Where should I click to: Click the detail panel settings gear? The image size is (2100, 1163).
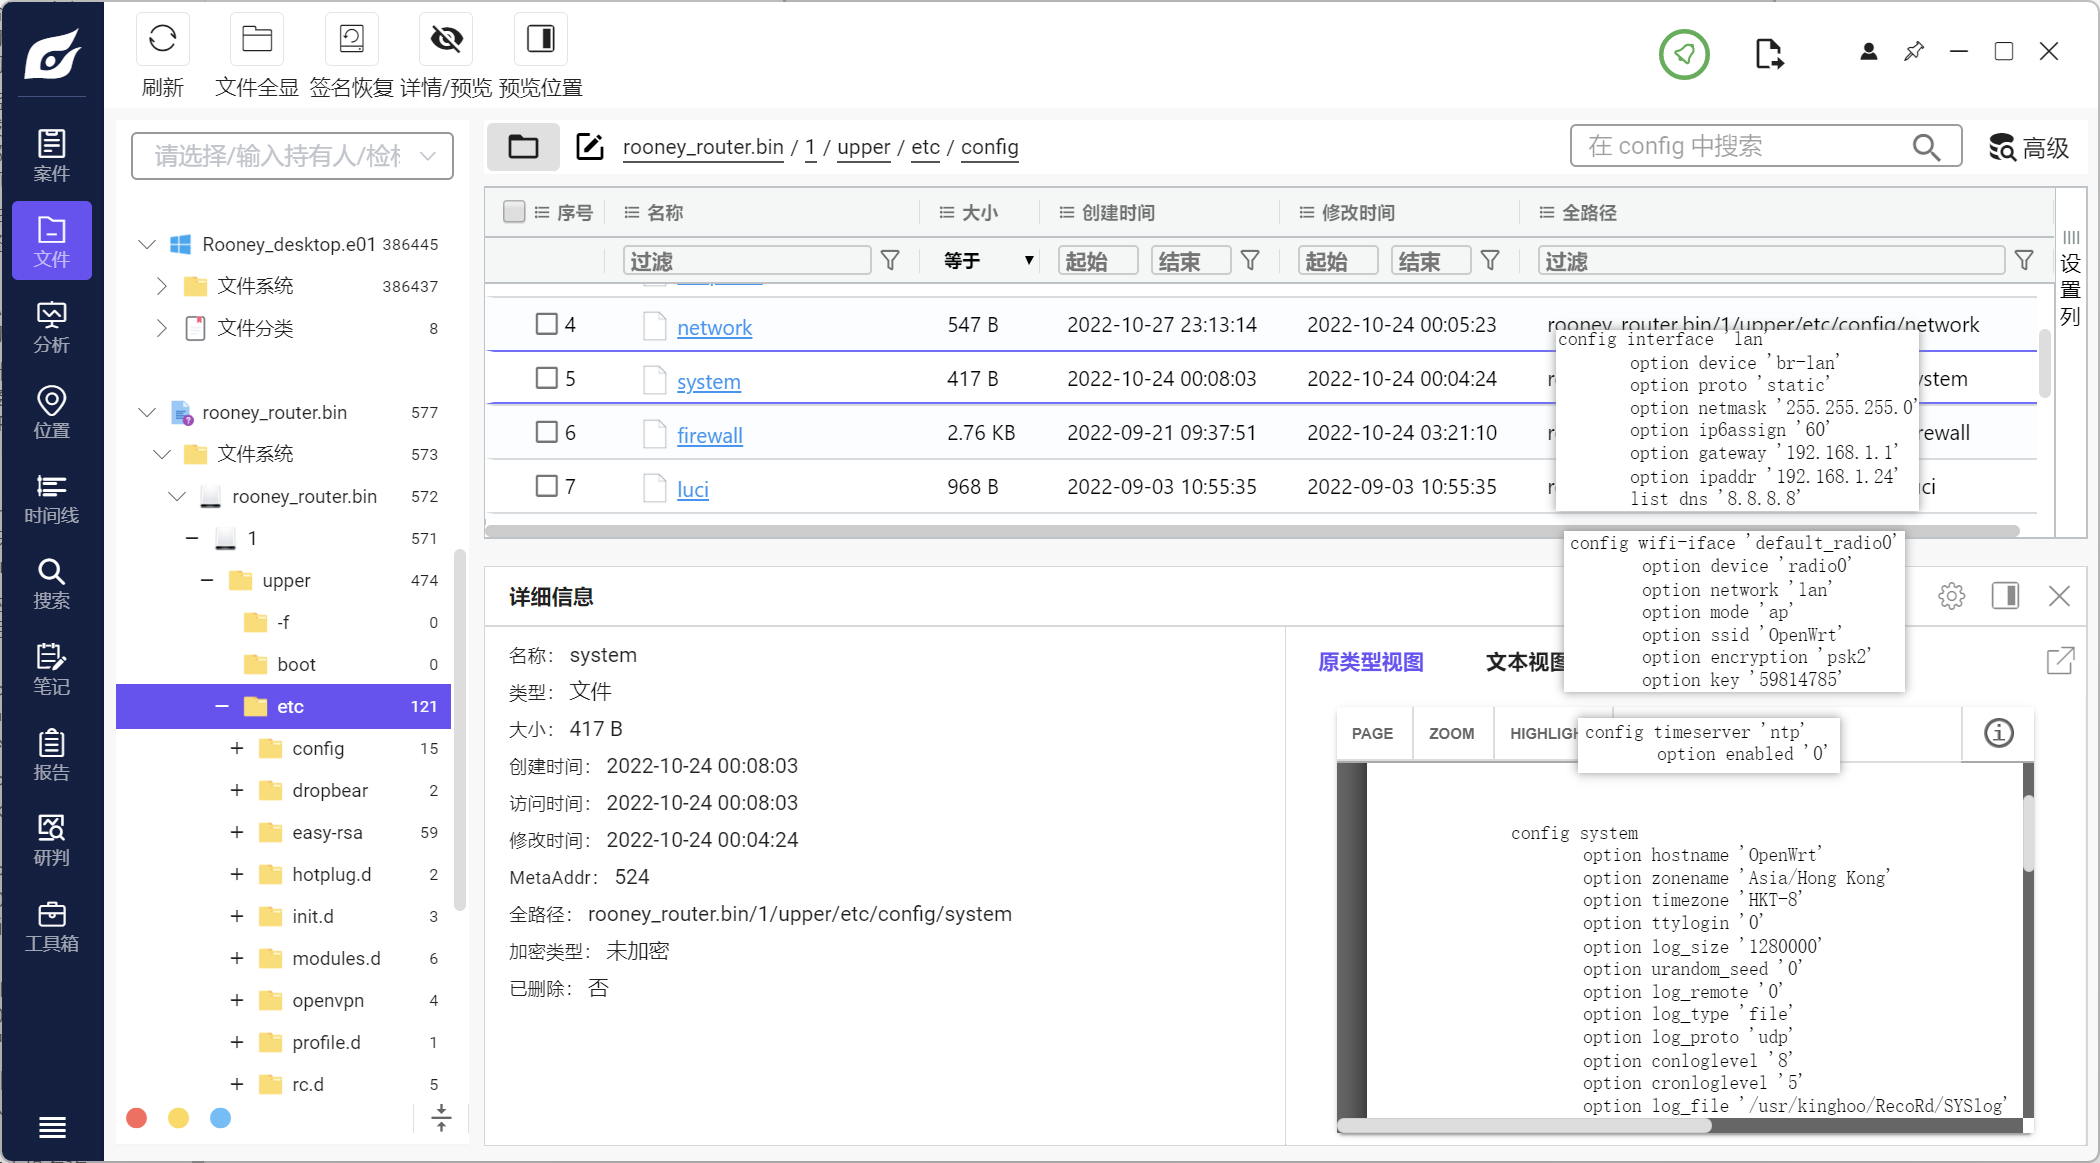point(1951,596)
